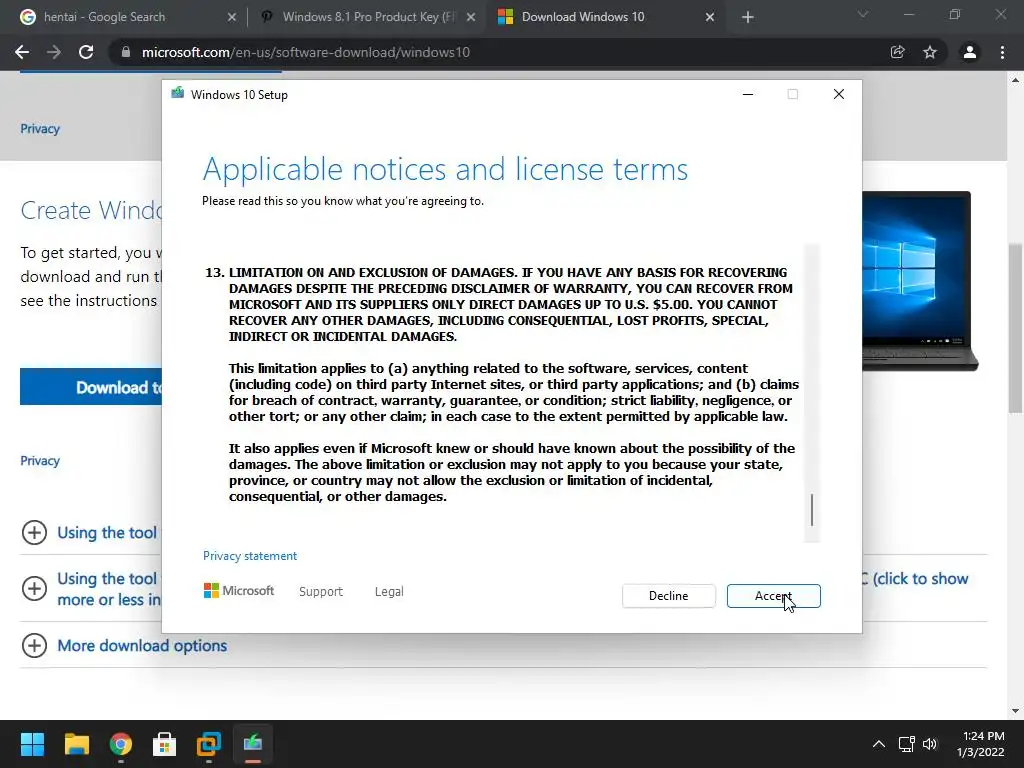Click the 'Create Windows' heading on the page
Image resolution: width=1024 pixels, height=768 pixels.
pyautogui.click(x=91, y=210)
